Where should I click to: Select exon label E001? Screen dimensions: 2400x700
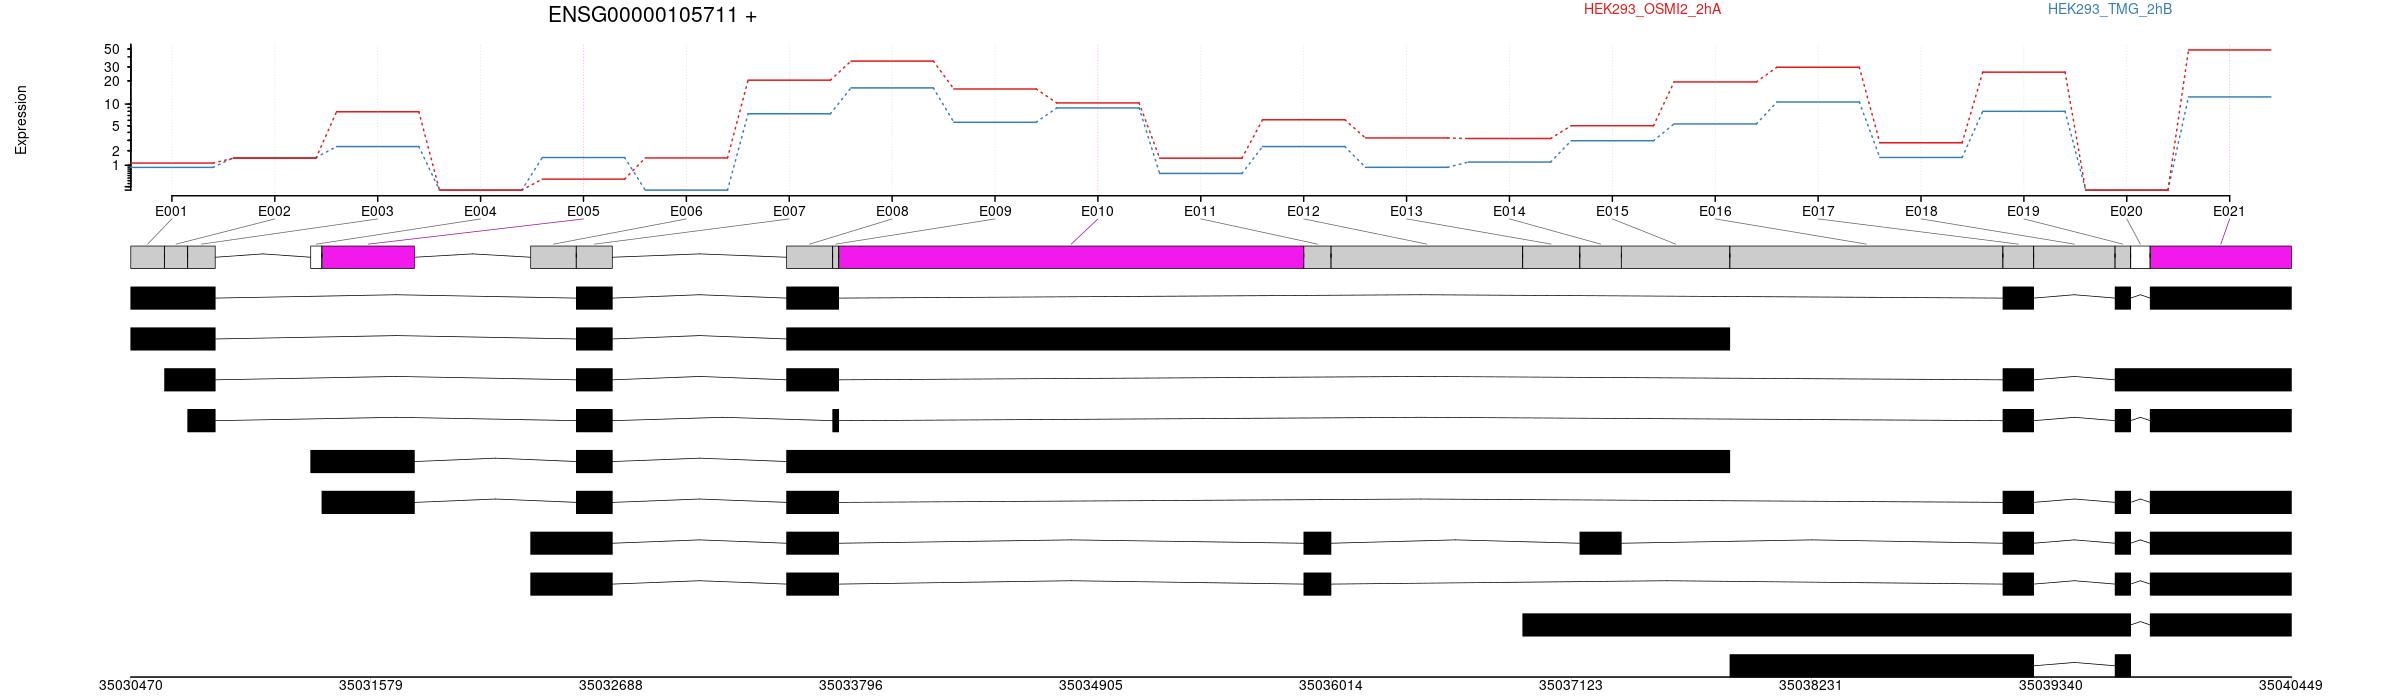[x=171, y=211]
